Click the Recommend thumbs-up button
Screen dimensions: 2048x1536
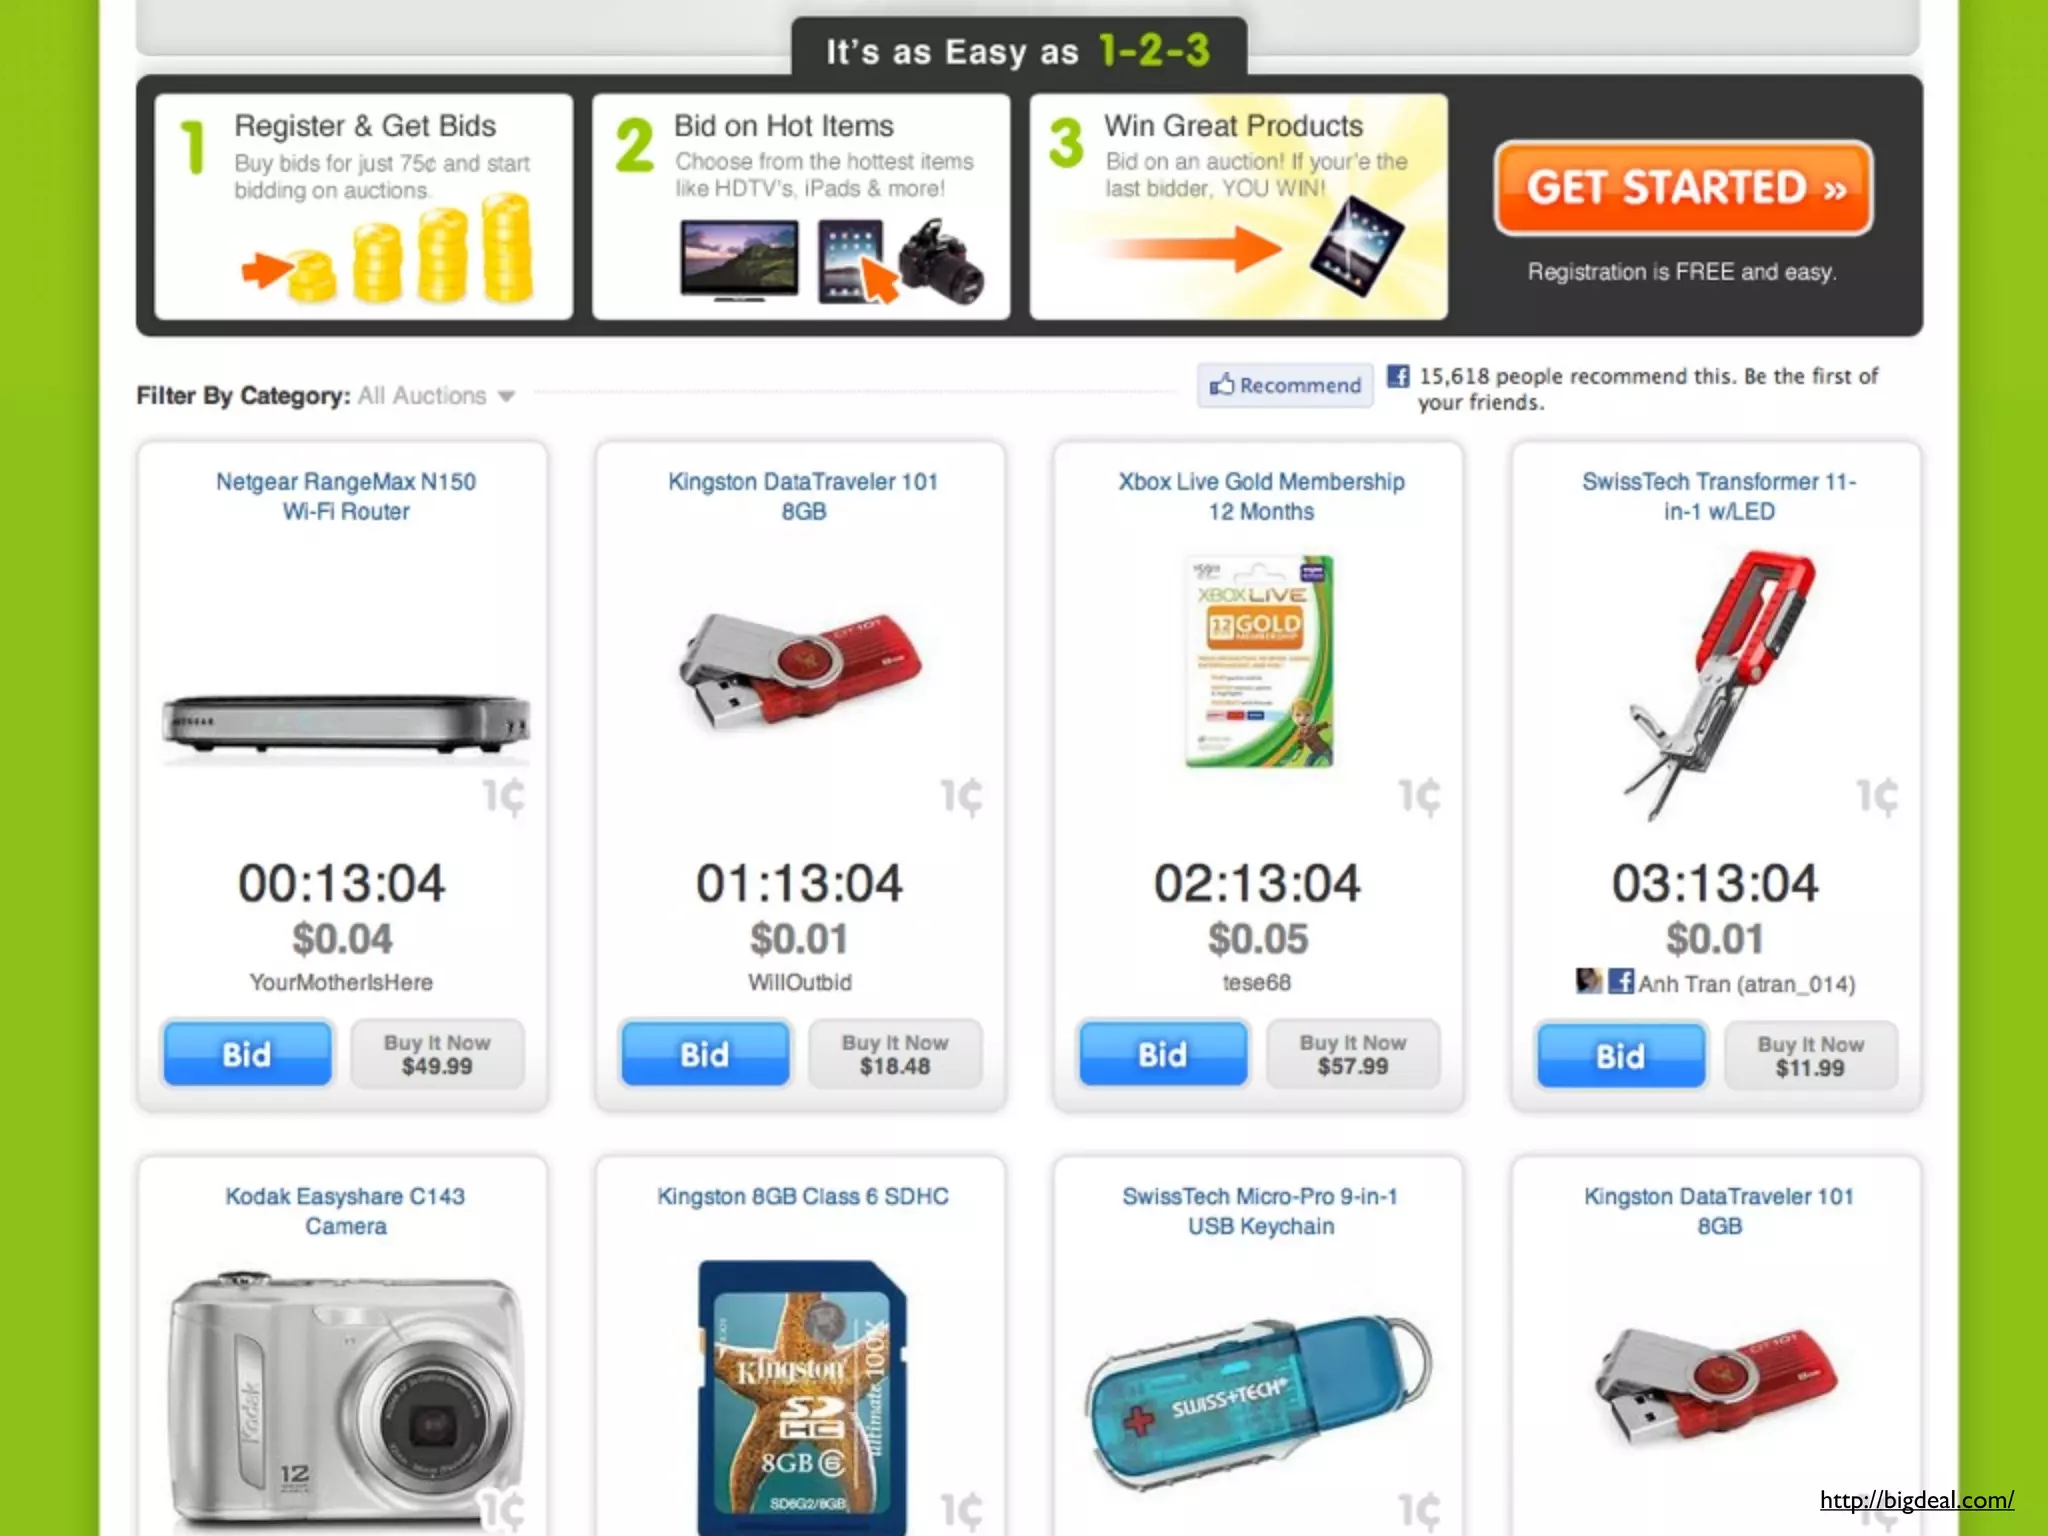[x=1285, y=385]
